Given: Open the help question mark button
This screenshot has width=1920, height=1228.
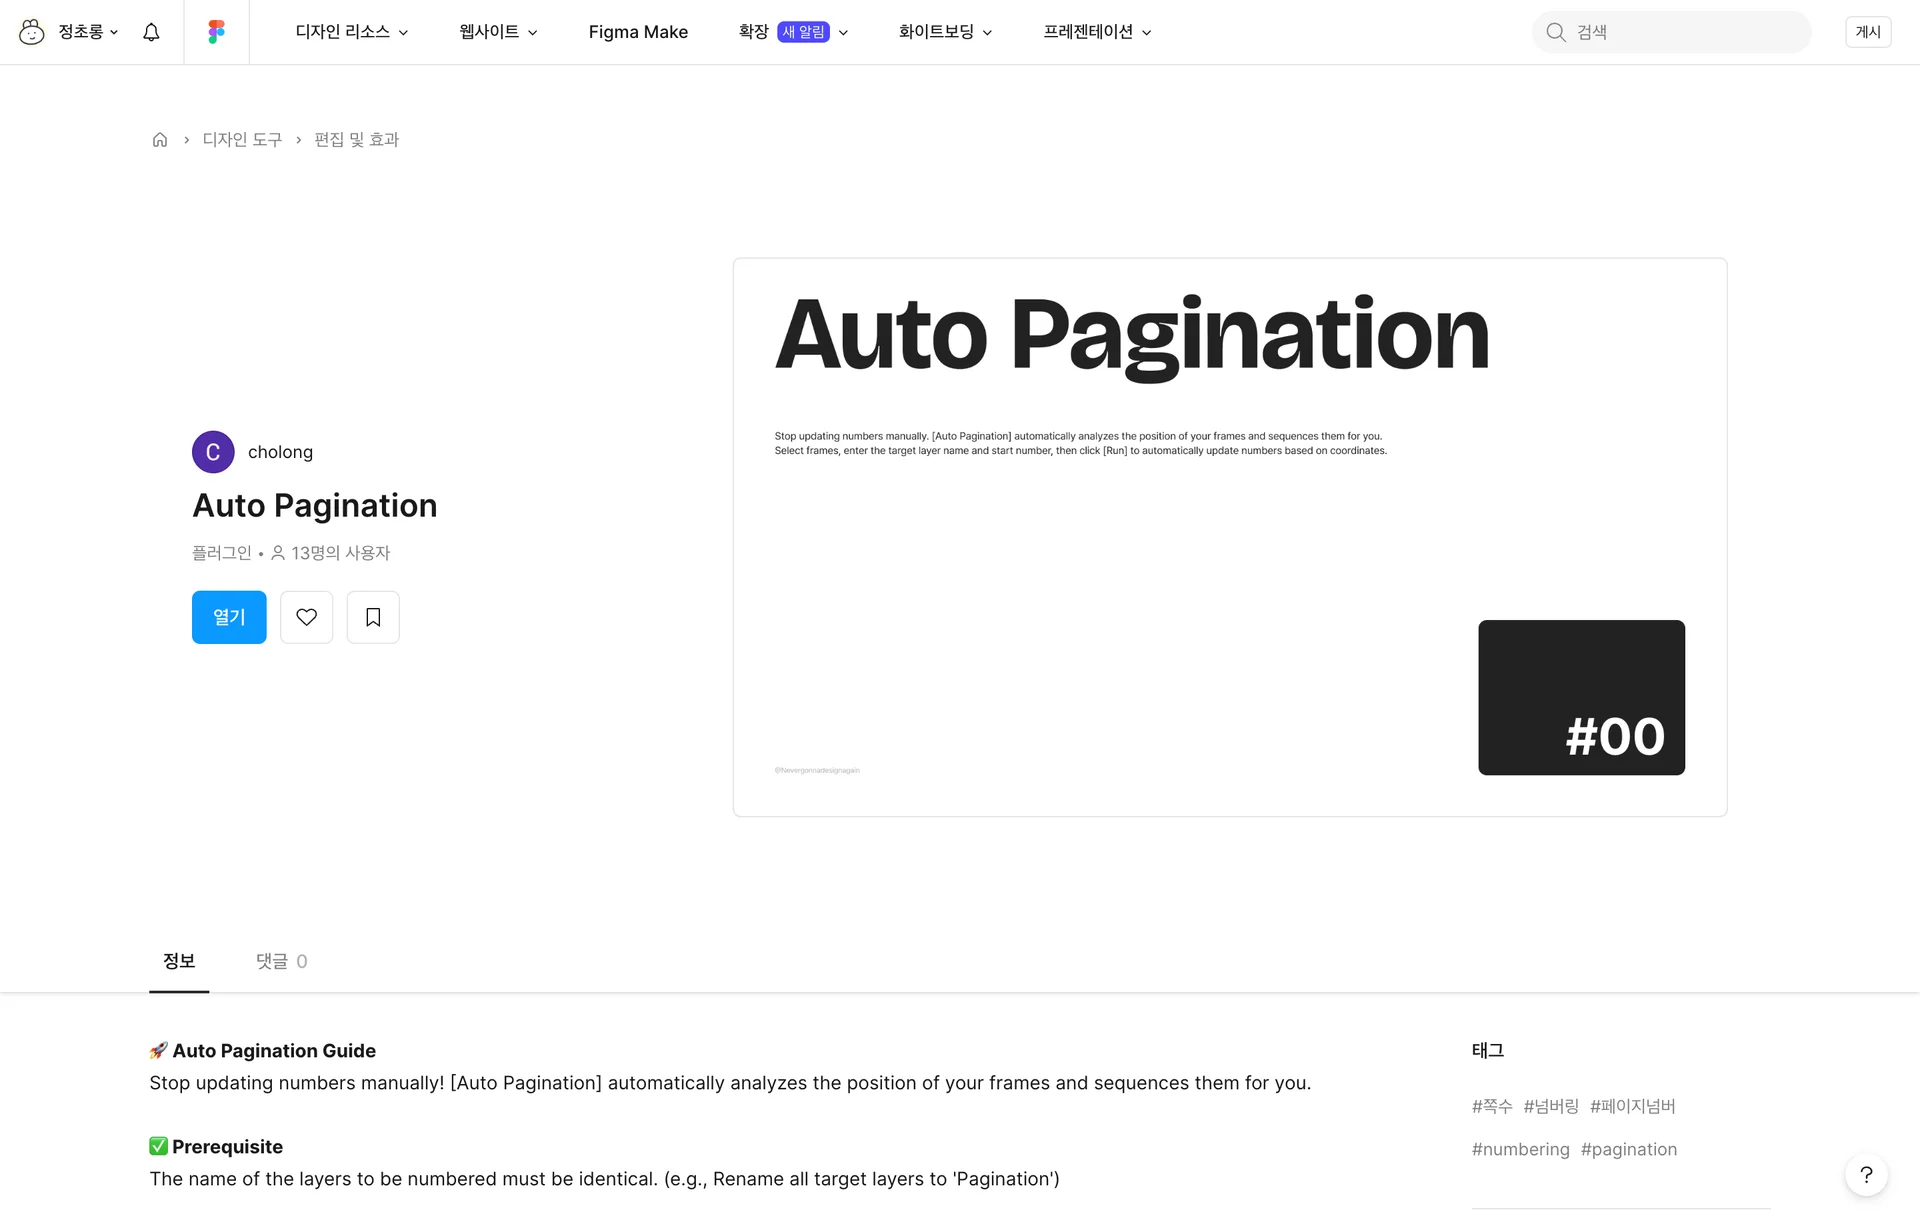Looking at the screenshot, I should 1866,1175.
